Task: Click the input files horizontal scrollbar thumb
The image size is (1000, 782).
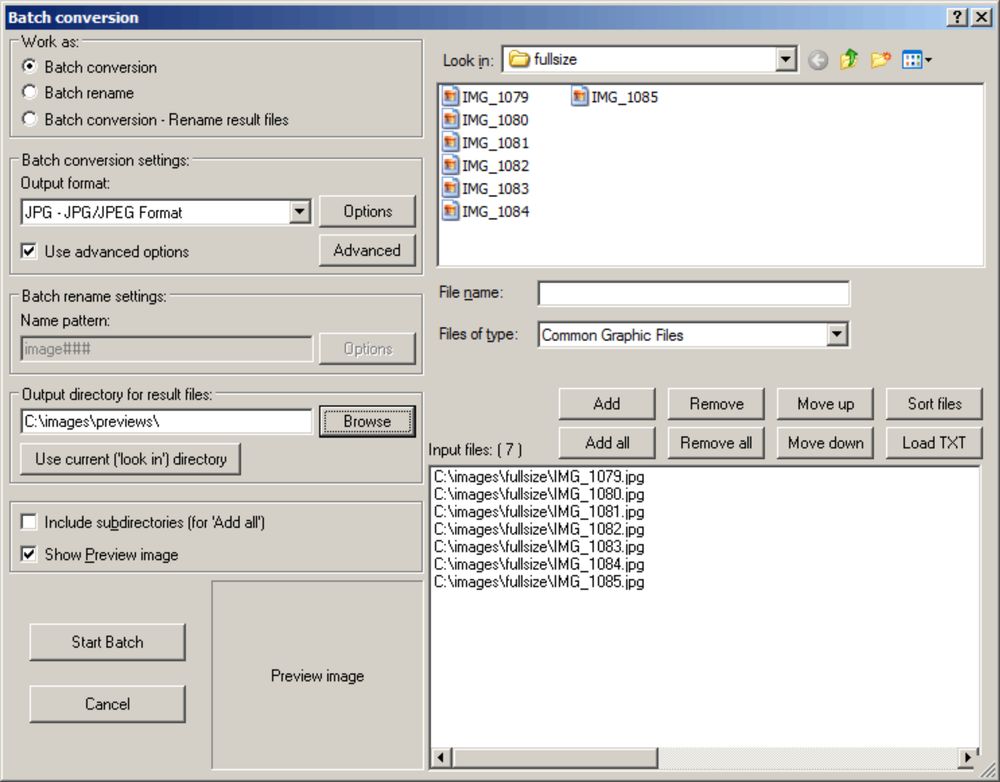Action: (x=555, y=757)
